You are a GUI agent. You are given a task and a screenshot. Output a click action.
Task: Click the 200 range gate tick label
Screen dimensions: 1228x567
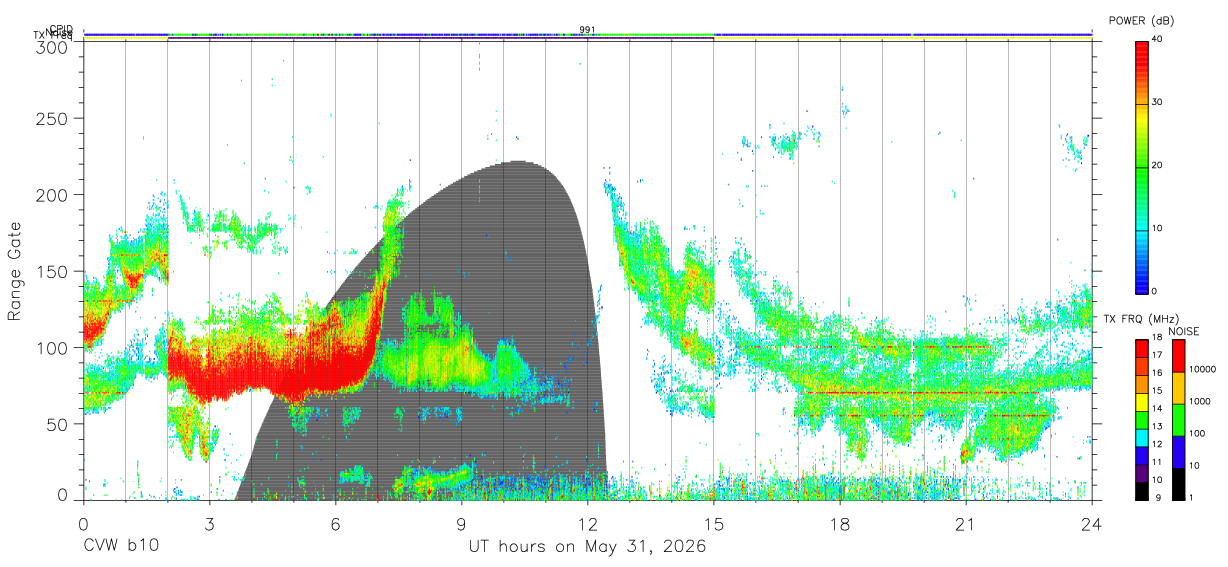[54, 194]
